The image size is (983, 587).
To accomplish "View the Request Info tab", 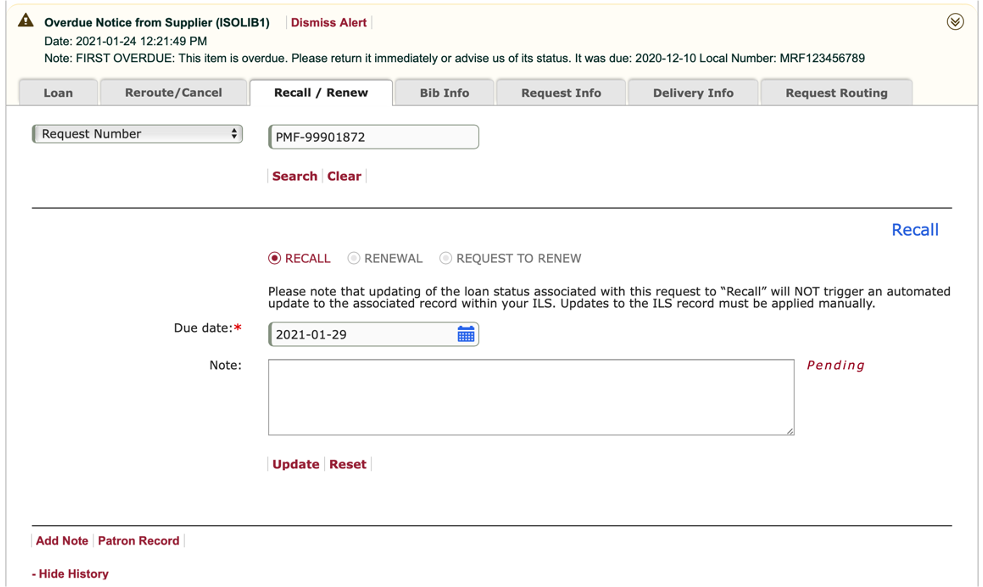I will 561,93.
